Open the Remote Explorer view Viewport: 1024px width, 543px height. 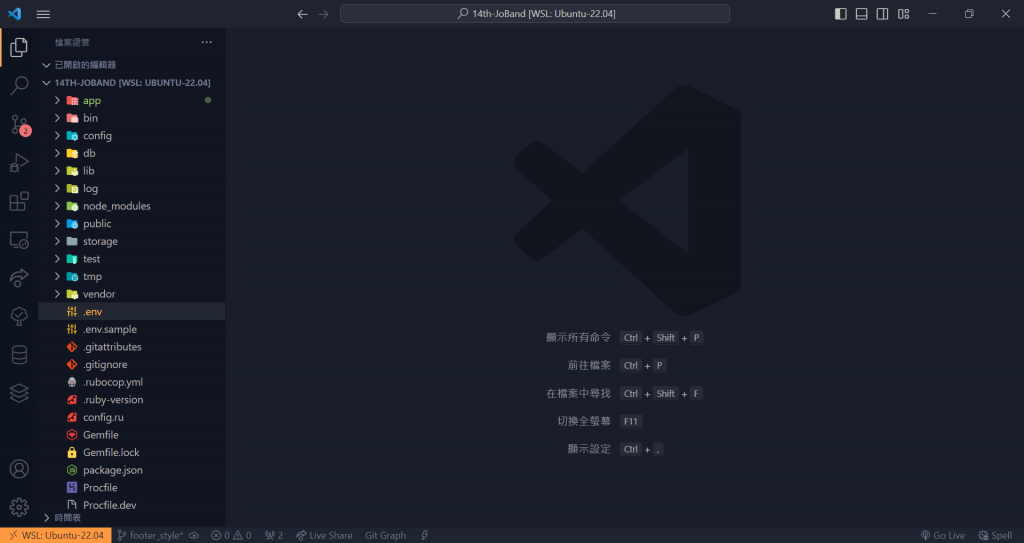pyautogui.click(x=19, y=240)
